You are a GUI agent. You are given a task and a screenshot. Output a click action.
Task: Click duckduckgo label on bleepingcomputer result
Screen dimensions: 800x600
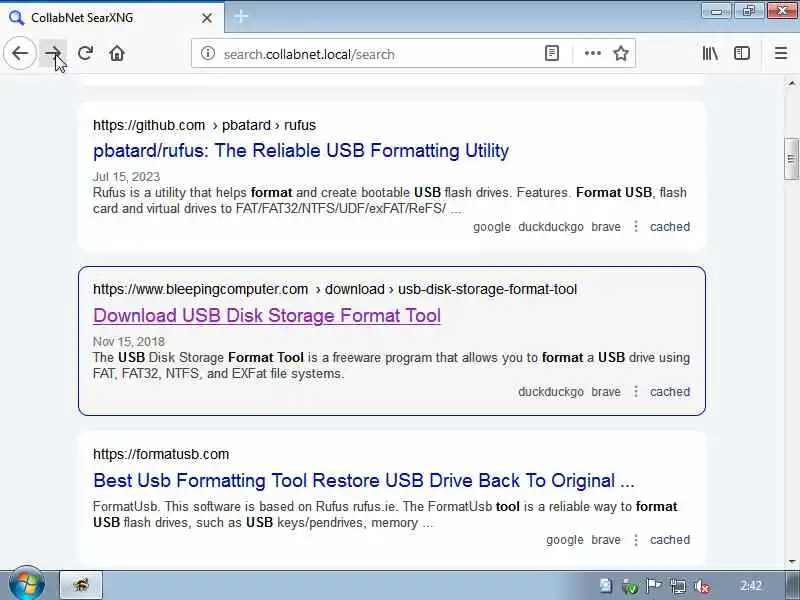(551, 392)
